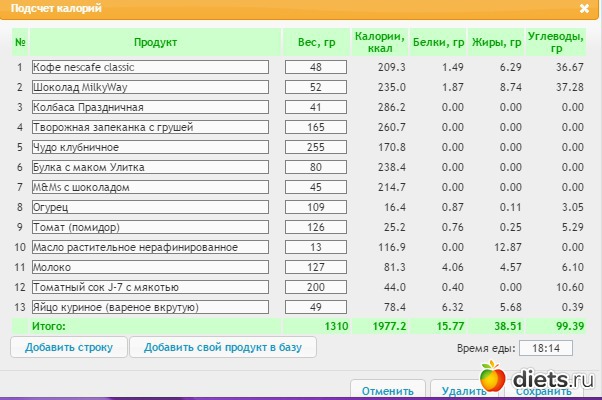Viewport: 602px width, 400px height.
Task: Edit product name 'Кофе nescafe classic'
Action: pyautogui.click(x=150, y=67)
